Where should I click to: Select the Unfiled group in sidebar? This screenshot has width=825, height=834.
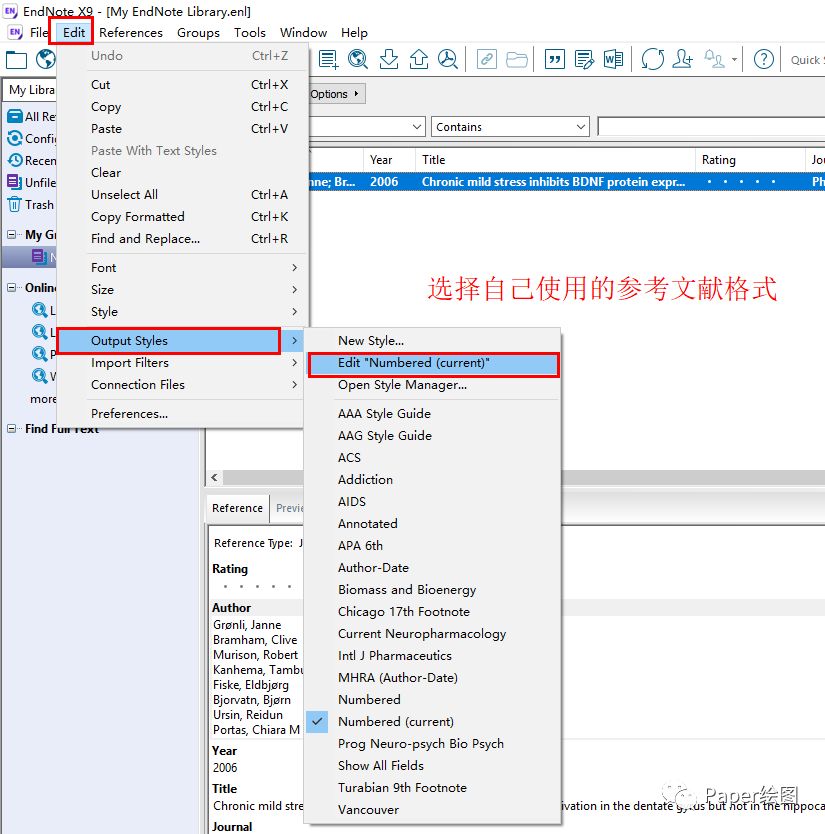pos(31,182)
